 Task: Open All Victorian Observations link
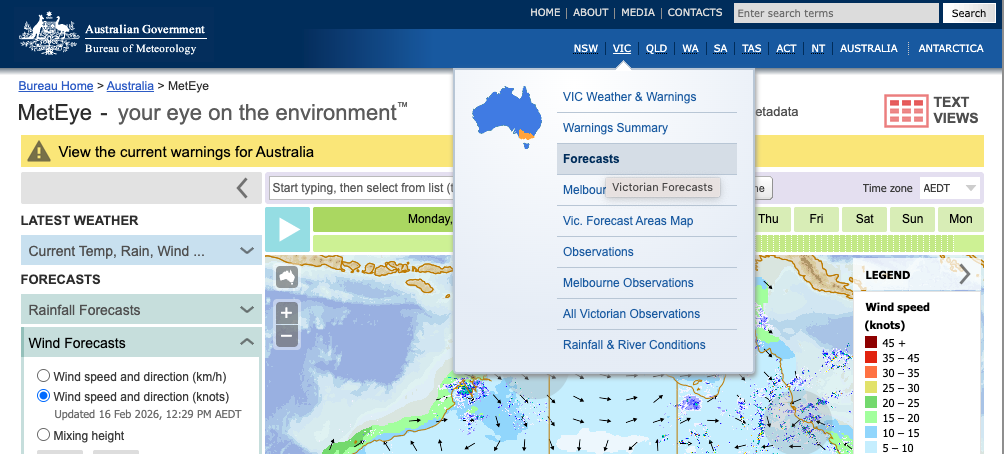coord(647,314)
